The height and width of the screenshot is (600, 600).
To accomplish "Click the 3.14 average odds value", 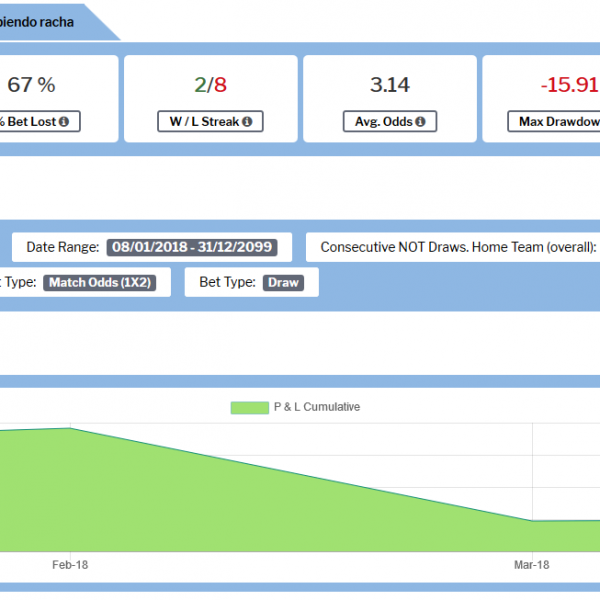I will pyautogui.click(x=390, y=85).
